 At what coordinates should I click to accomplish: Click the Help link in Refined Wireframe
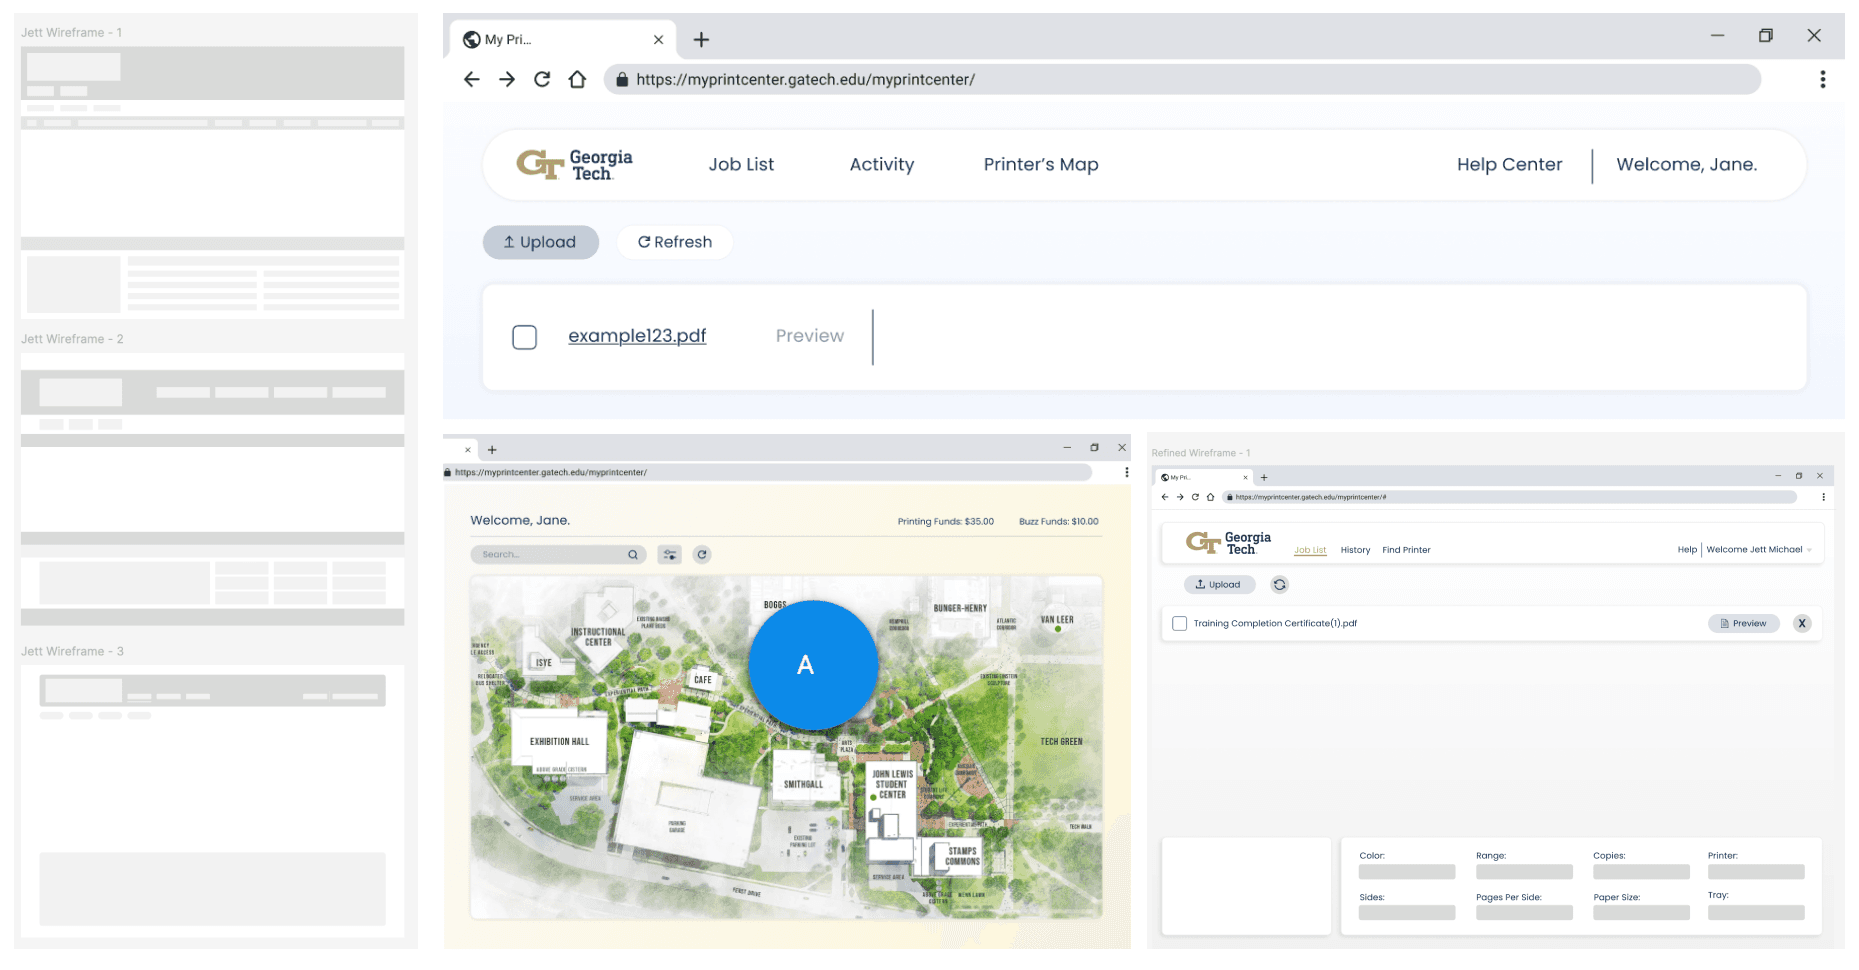(1687, 550)
